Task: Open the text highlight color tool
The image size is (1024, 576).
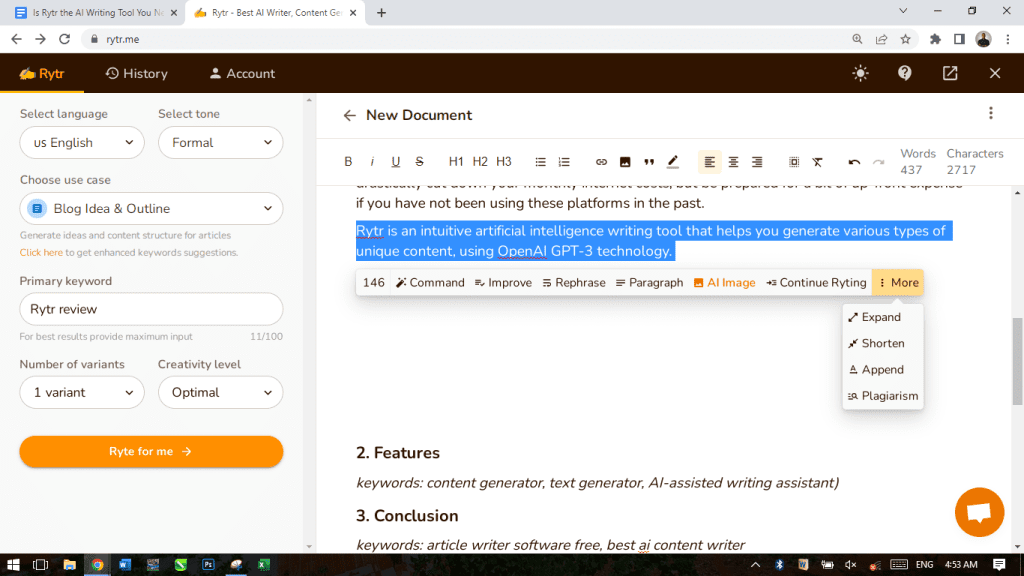Action: tap(672, 161)
